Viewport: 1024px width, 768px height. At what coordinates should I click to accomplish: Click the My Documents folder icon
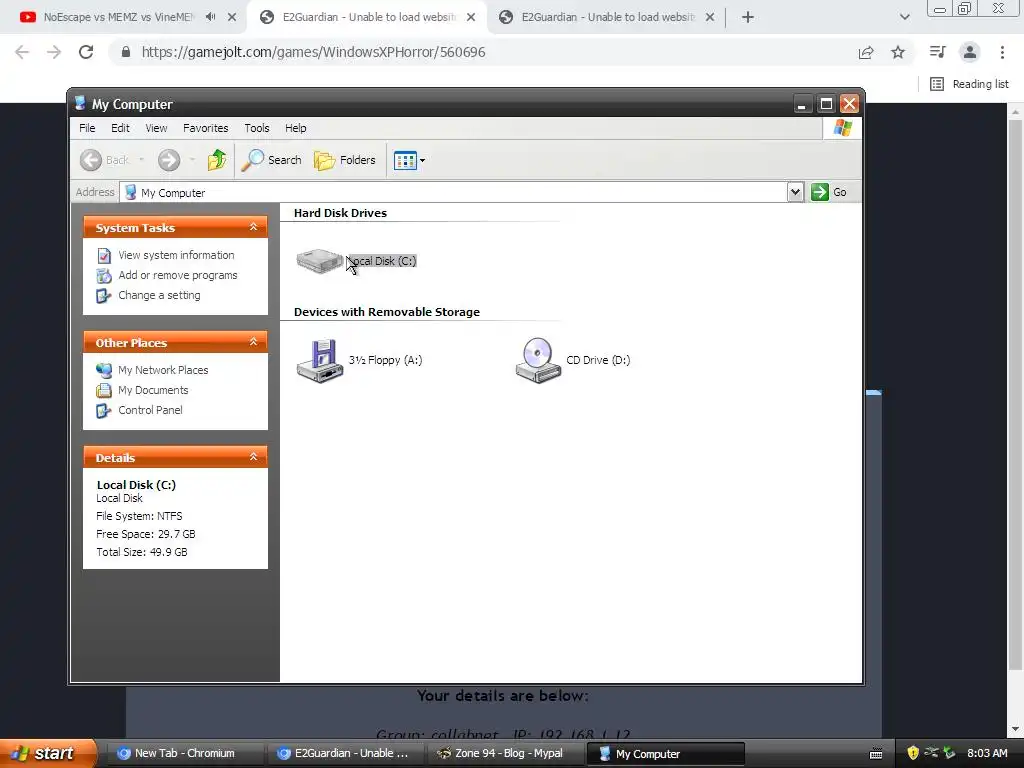(104, 391)
